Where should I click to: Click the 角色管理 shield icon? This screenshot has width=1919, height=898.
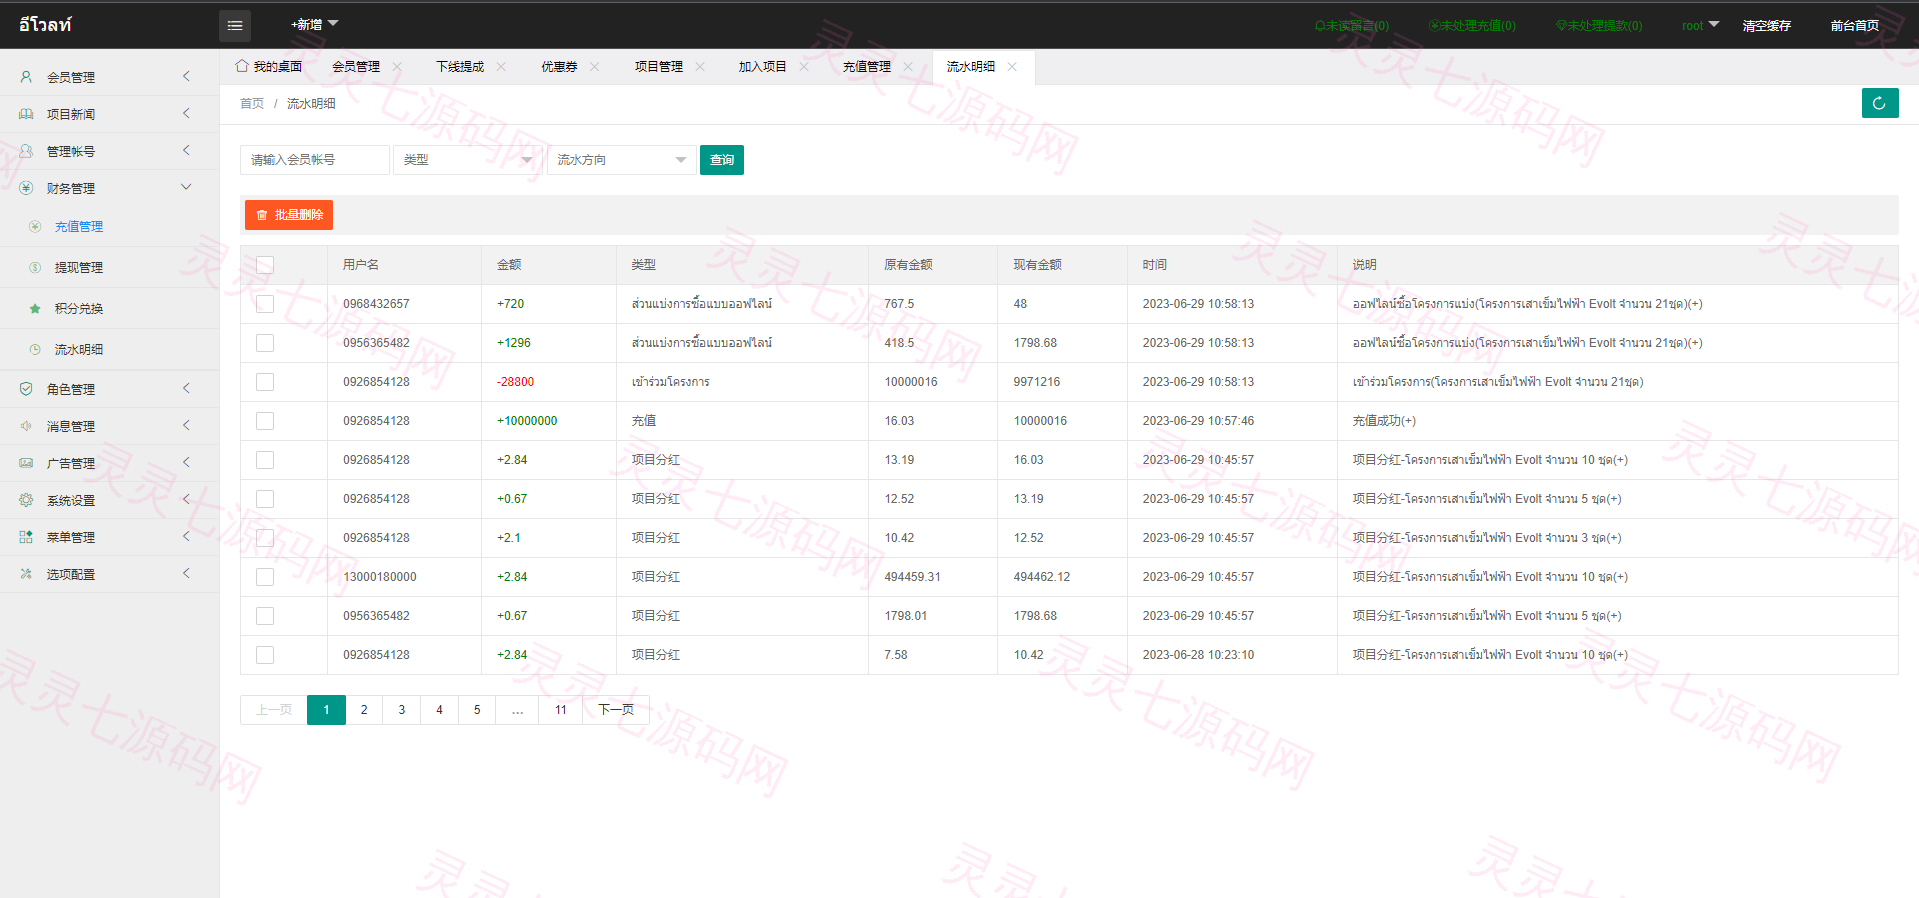pos(26,389)
